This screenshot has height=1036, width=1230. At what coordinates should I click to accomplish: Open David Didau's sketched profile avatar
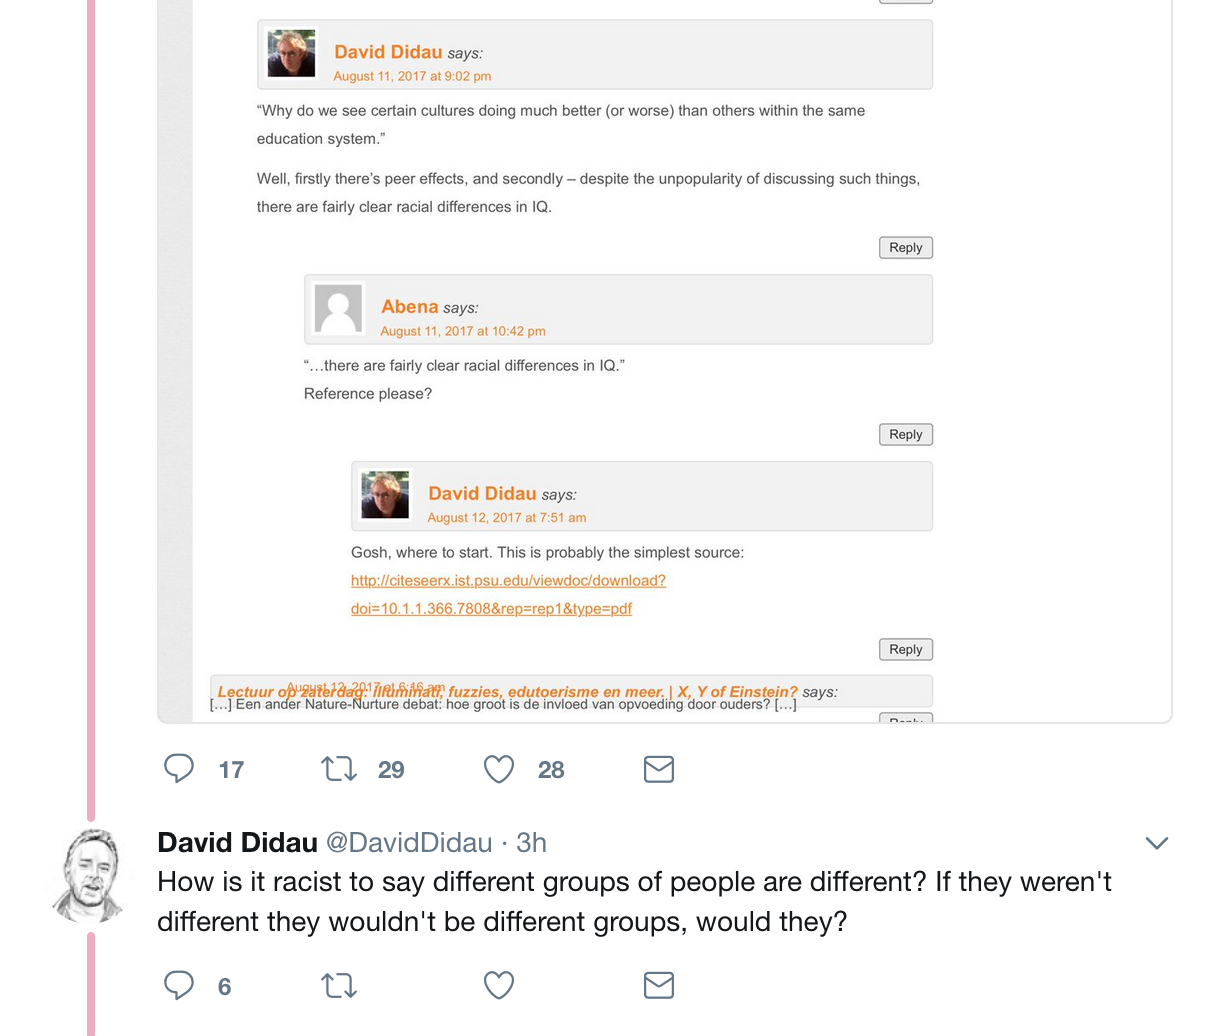(x=90, y=876)
